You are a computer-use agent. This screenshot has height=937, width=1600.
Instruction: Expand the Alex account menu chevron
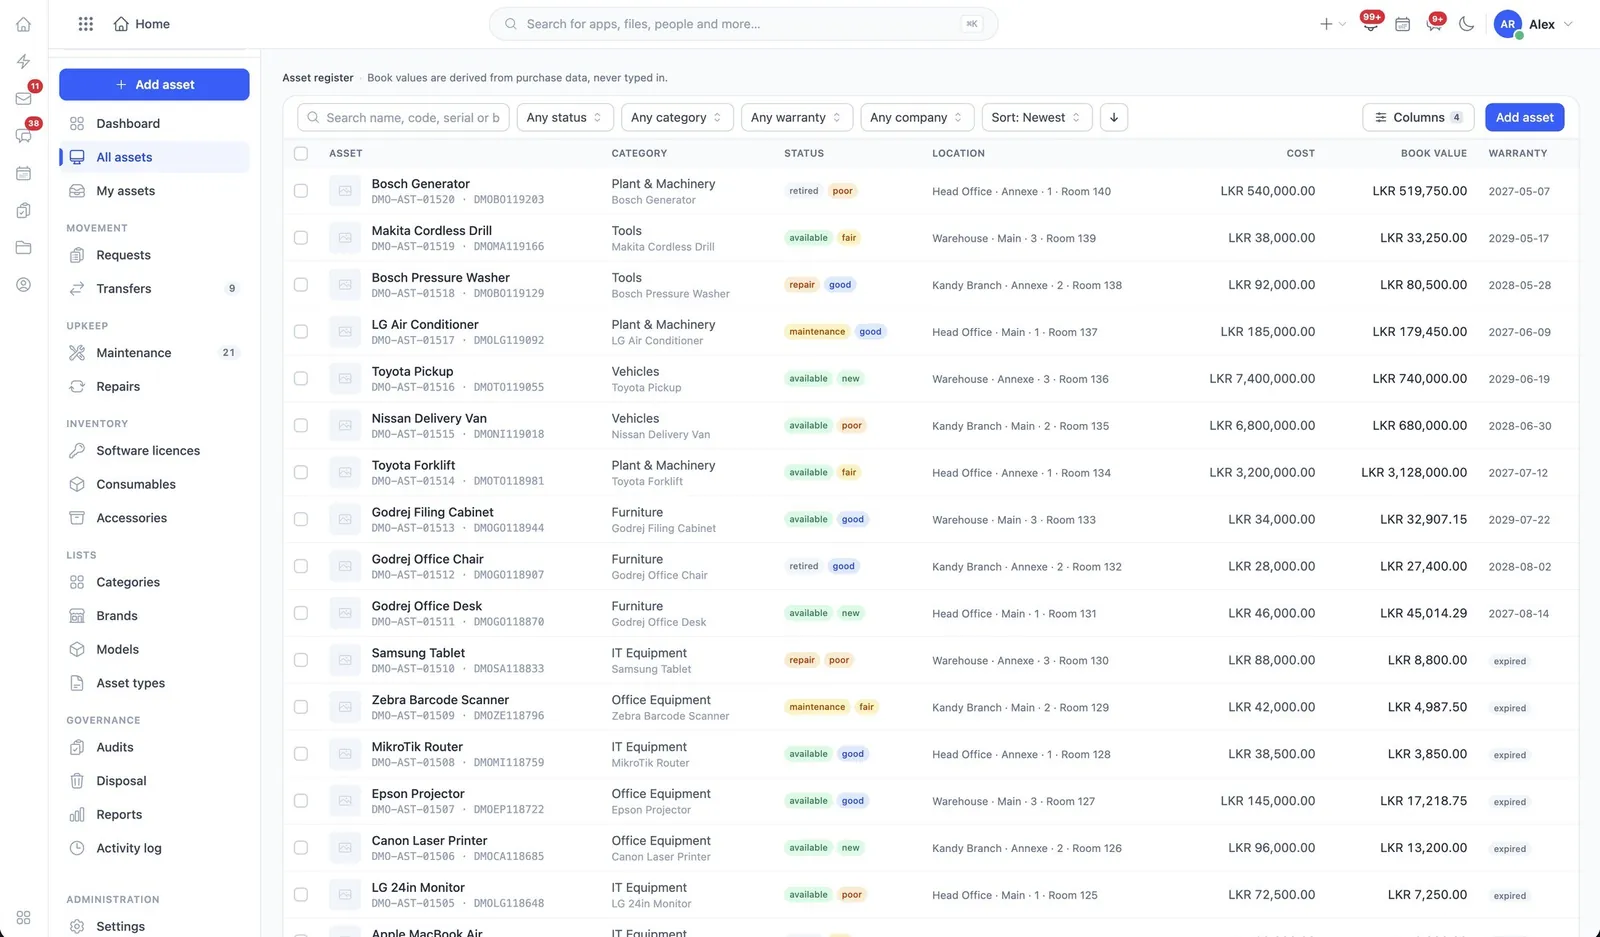[x=1568, y=24]
